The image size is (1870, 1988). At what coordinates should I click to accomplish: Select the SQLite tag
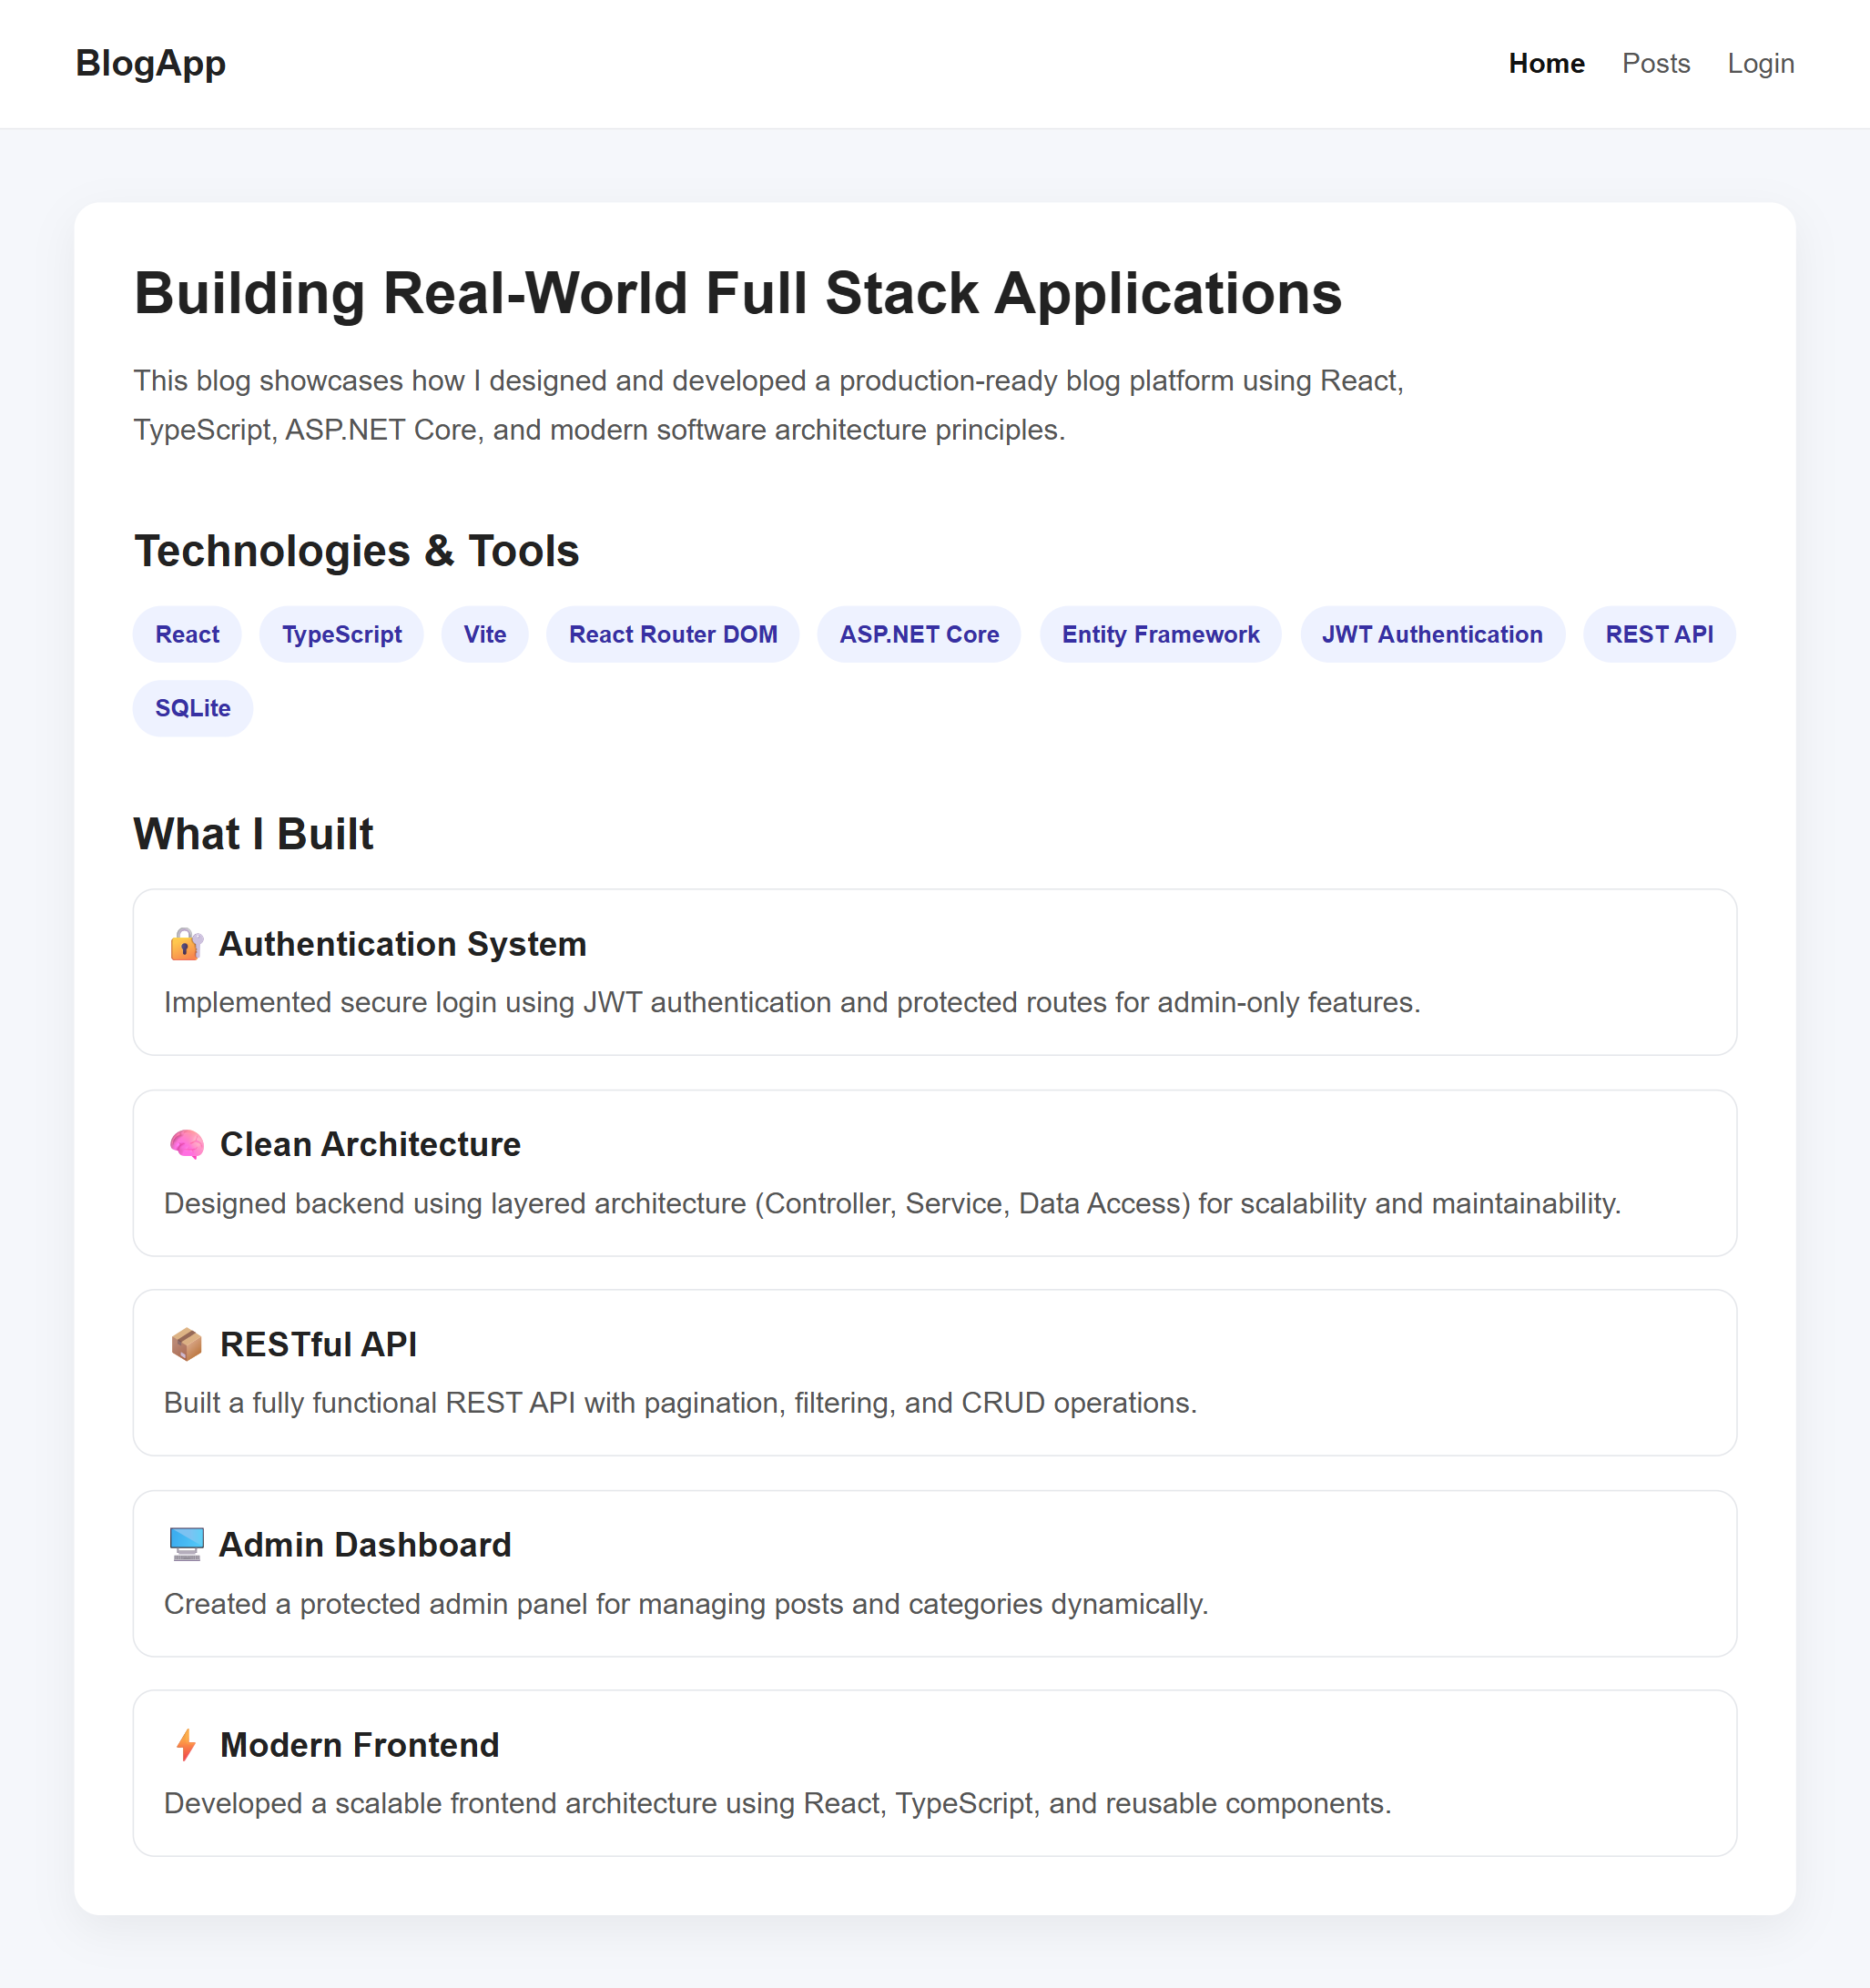[193, 708]
